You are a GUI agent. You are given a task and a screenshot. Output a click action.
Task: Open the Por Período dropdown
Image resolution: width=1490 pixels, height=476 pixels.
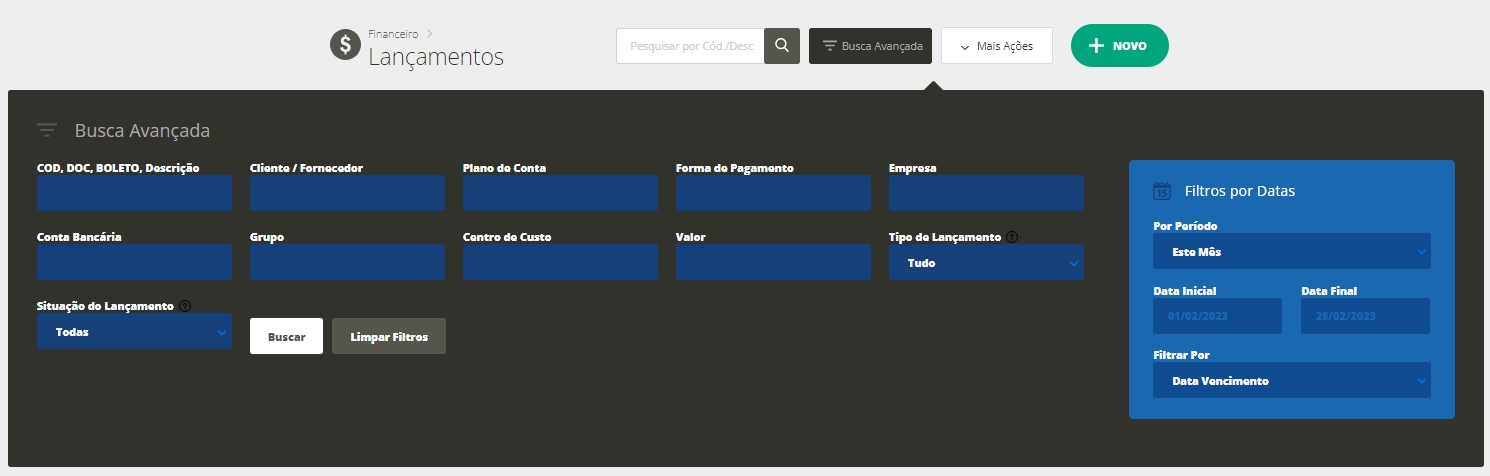point(1291,252)
